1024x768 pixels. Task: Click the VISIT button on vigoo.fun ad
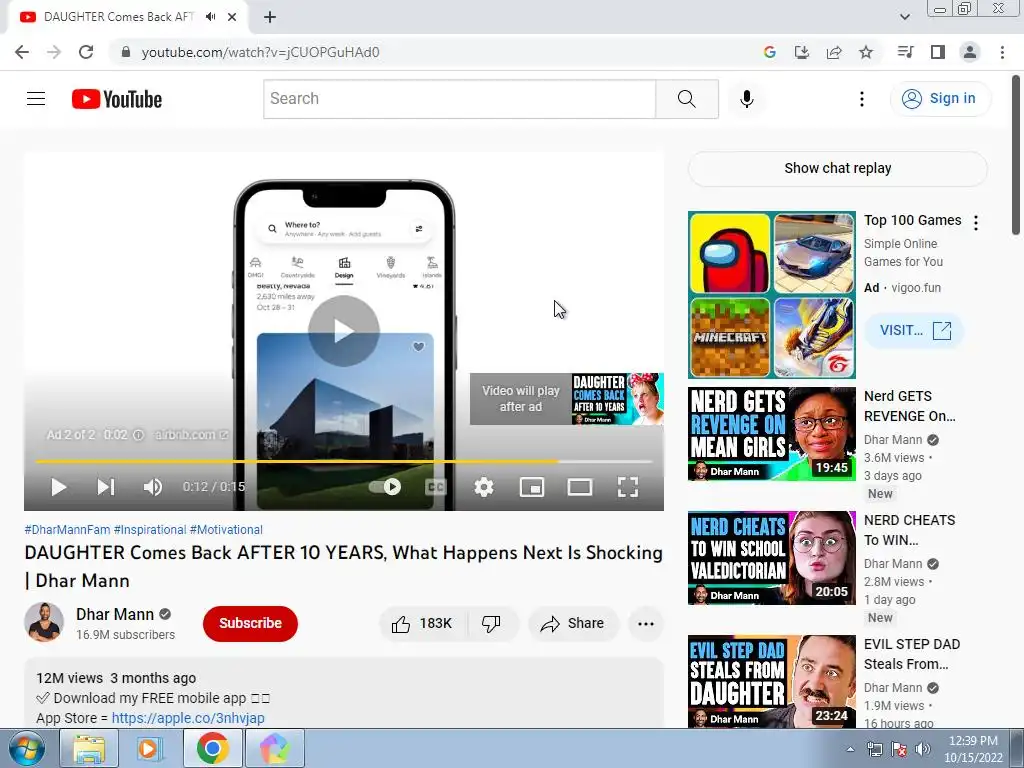pyautogui.click(x=915, y=330)
